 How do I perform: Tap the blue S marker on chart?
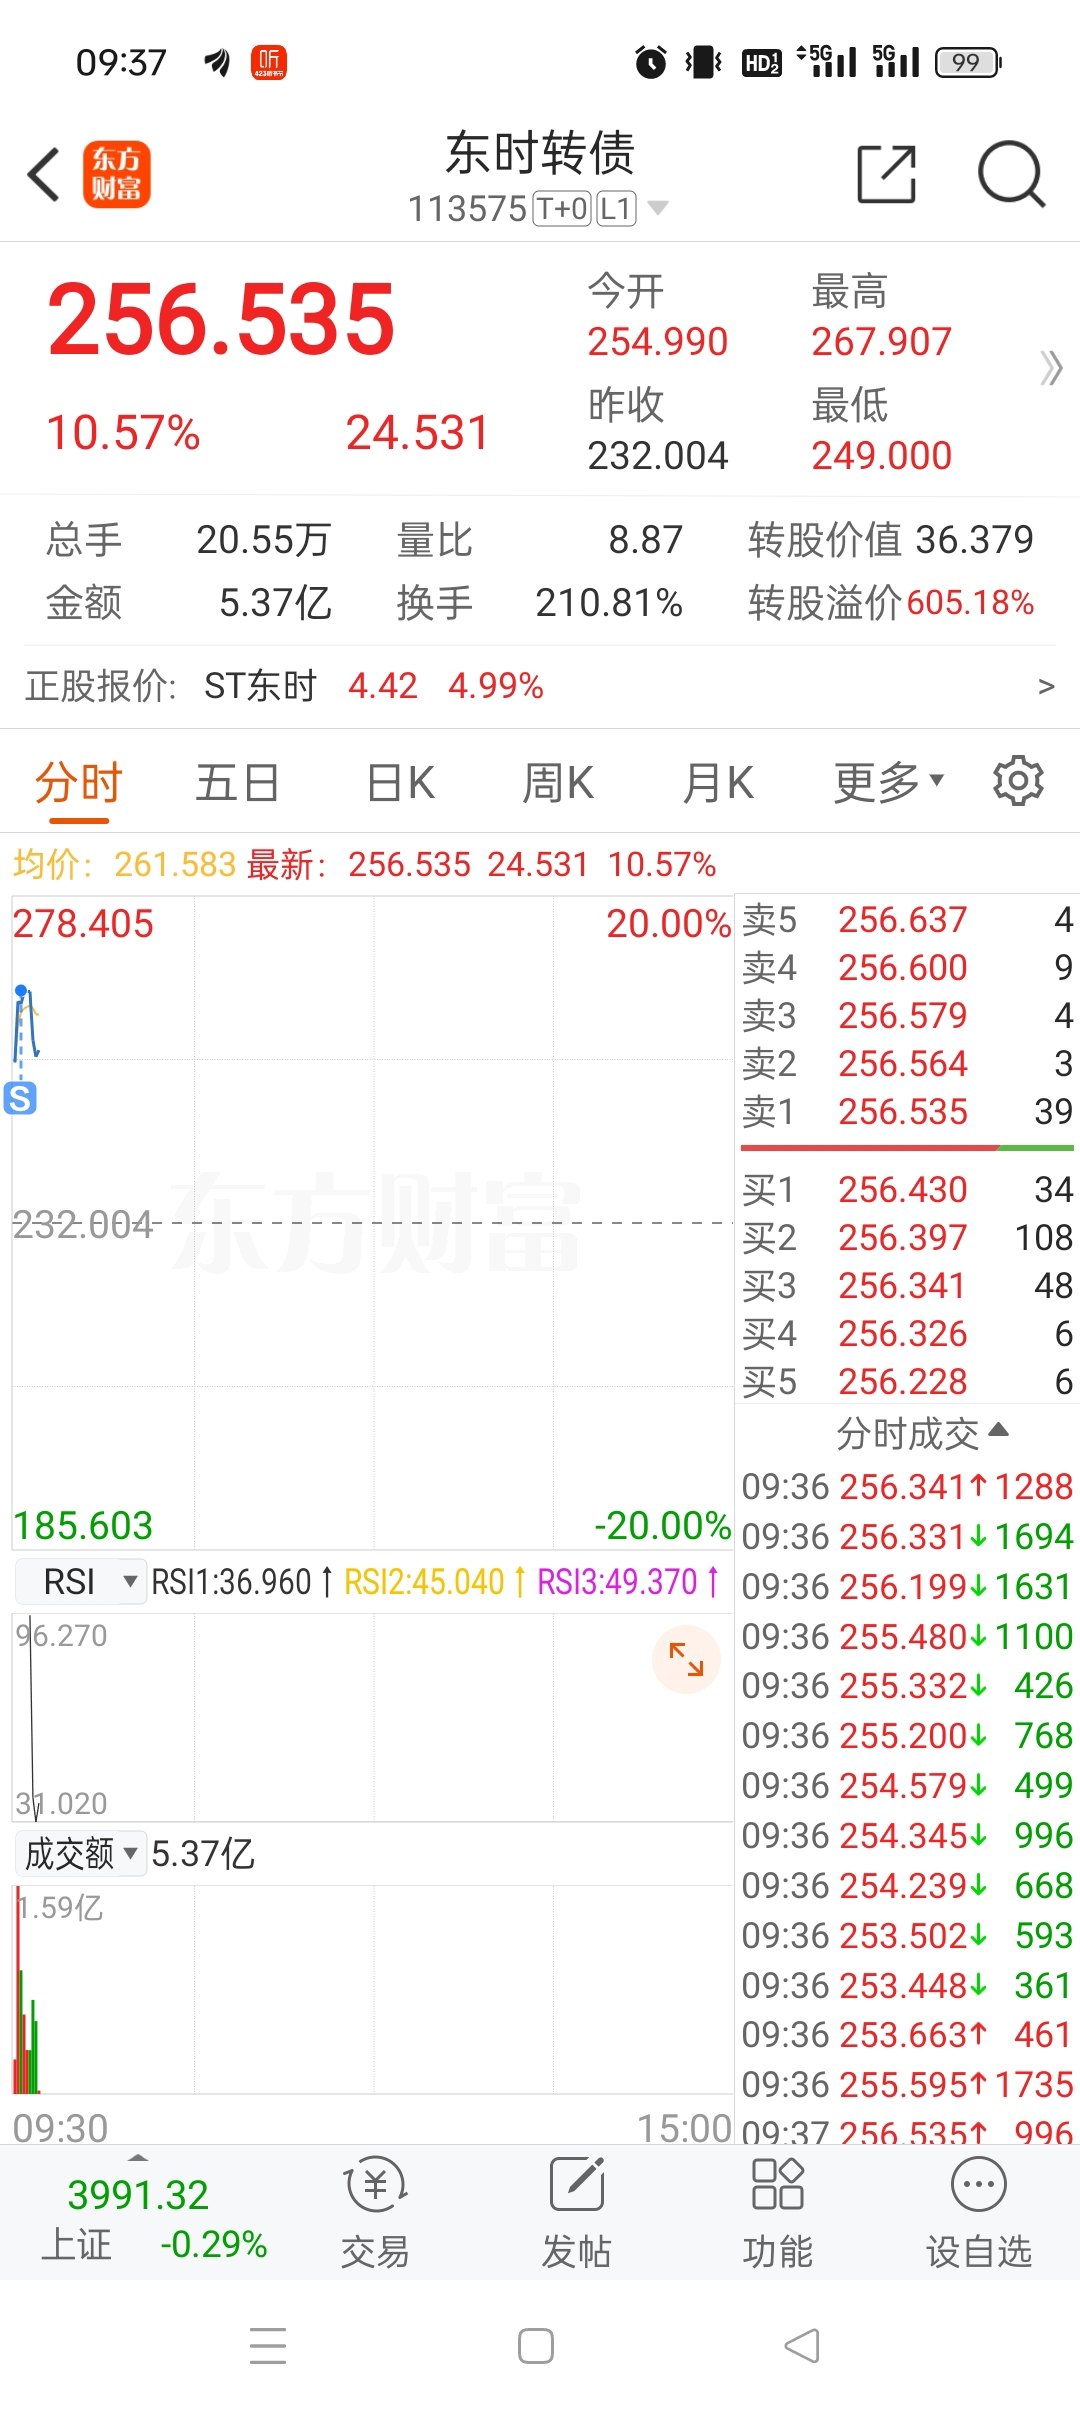[x=20, y=1098]
